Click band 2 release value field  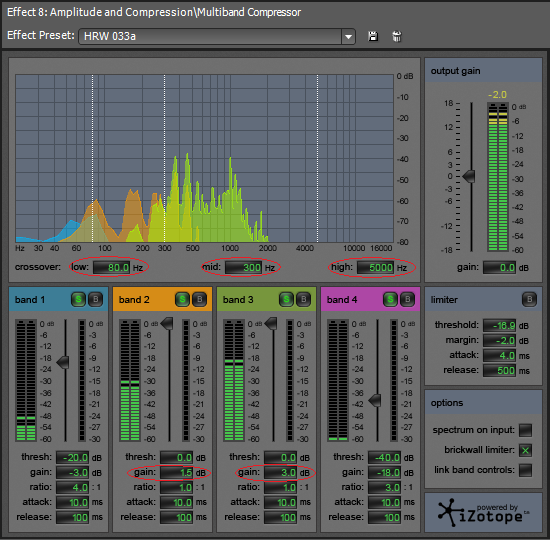pos(176,517)
